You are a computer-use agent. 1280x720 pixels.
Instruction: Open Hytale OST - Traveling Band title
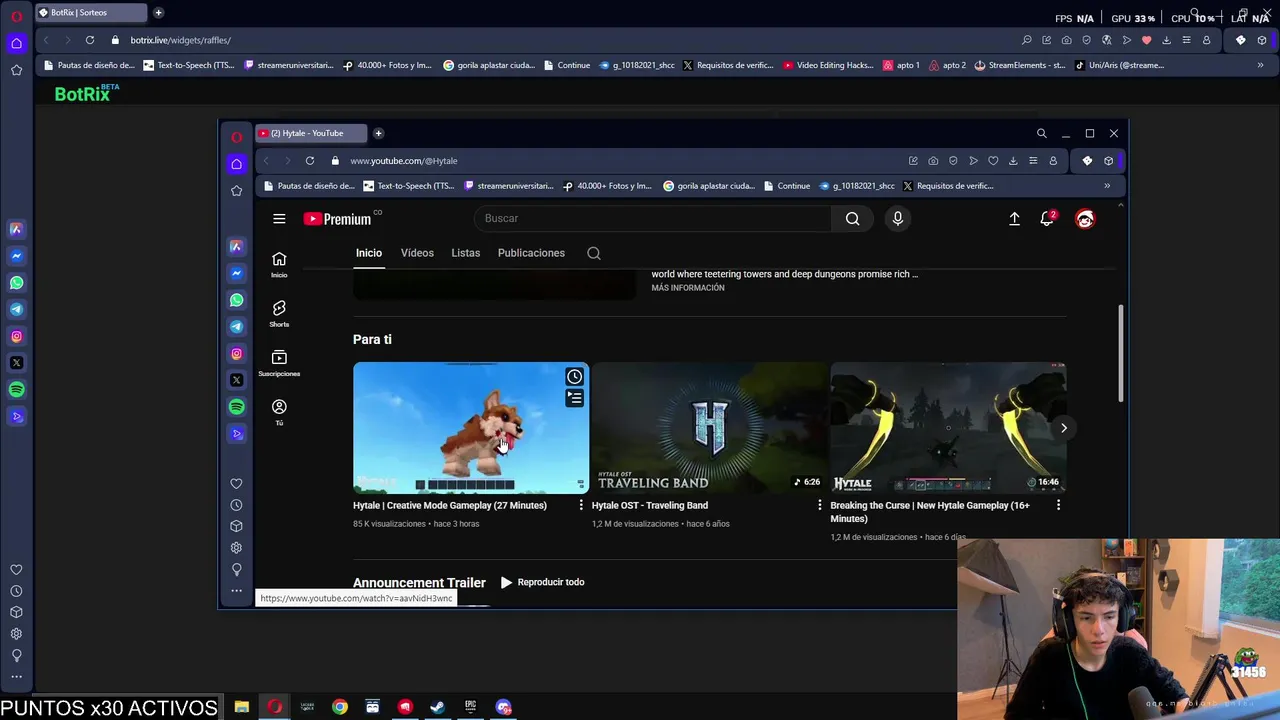click(650, 505)
